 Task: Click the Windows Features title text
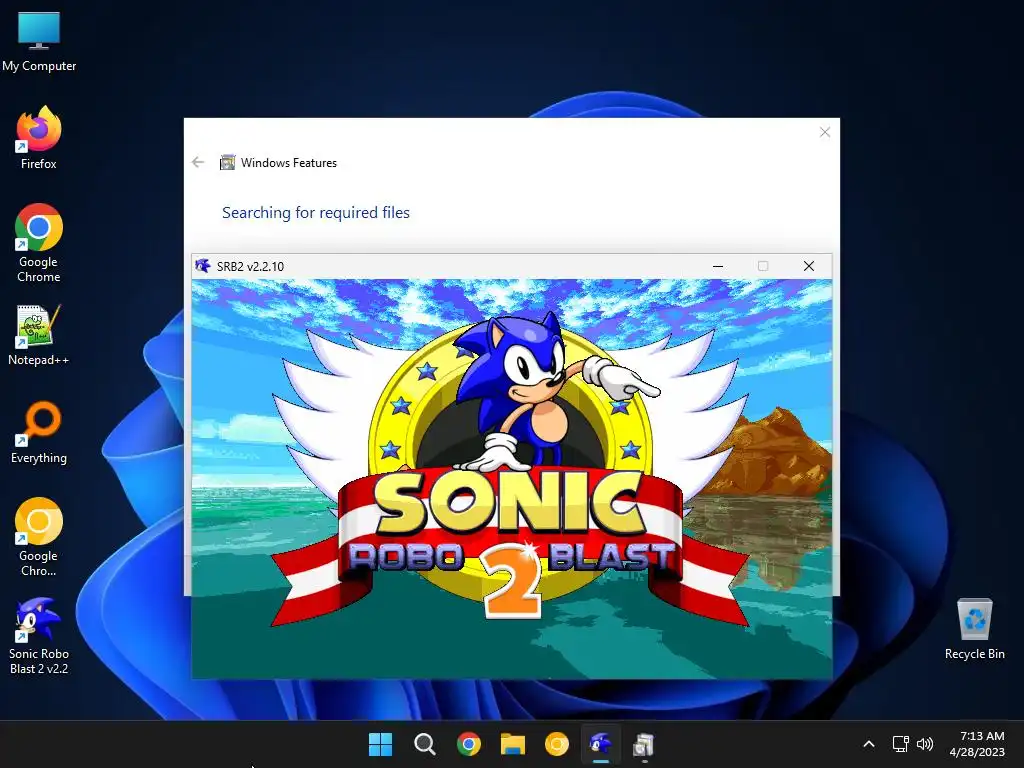coord(289,163)
